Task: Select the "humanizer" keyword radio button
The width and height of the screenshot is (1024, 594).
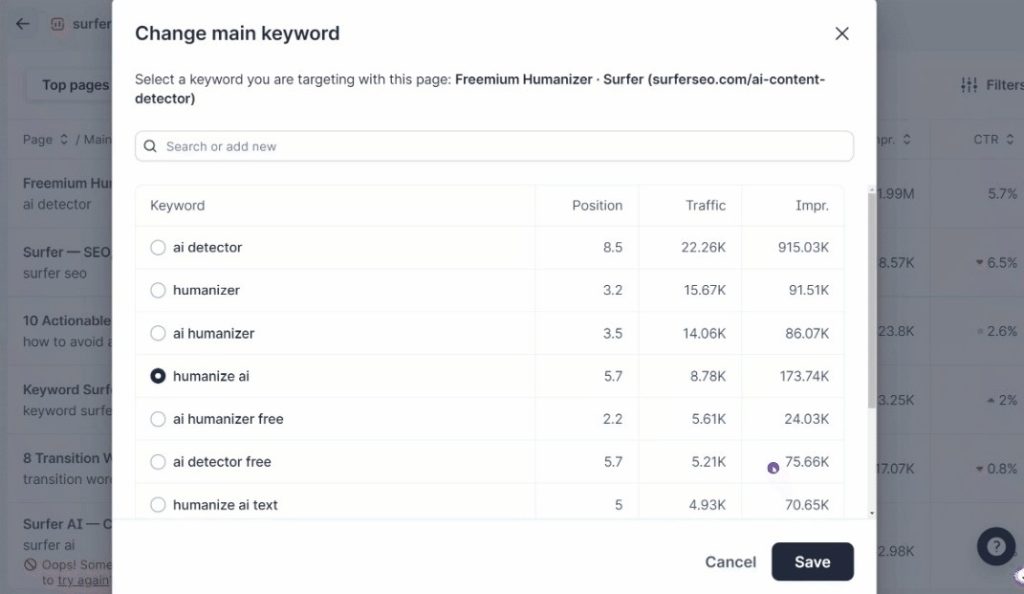Action: (x=158, y=290)
